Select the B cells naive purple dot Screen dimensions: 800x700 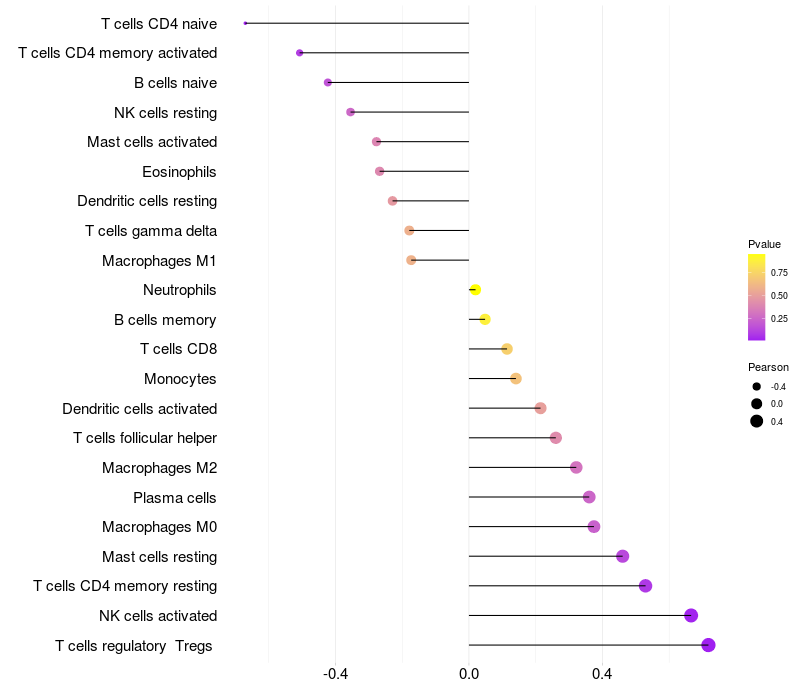point(328,83)
